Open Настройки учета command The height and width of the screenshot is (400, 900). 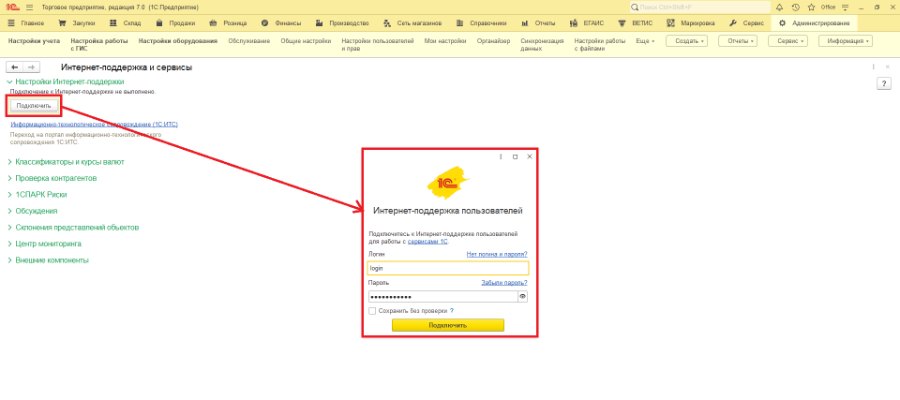click(x=34, y=41)
